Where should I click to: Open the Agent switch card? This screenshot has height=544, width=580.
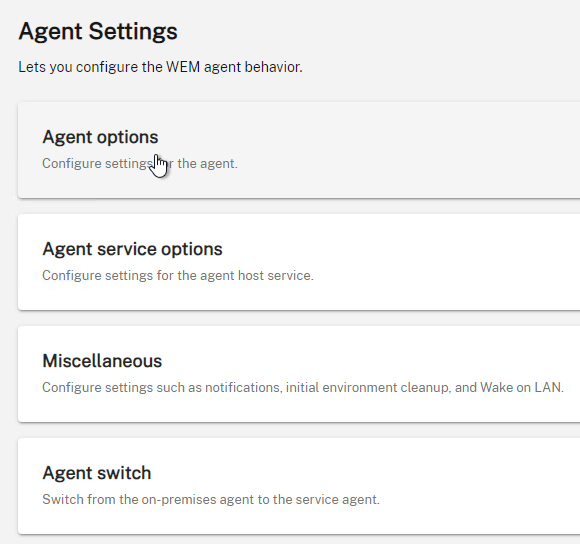pos(299,486)
